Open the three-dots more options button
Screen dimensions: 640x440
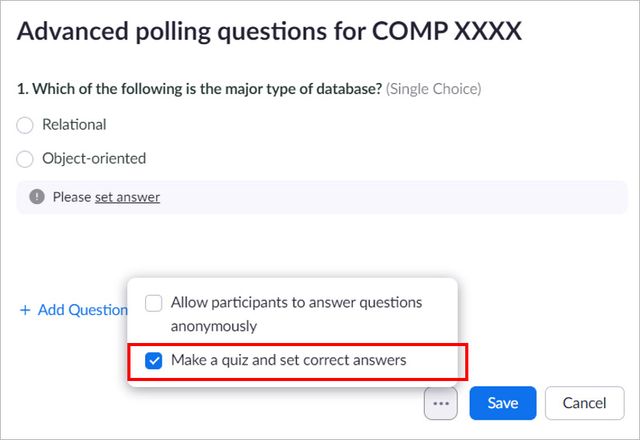tap(441, 403)
